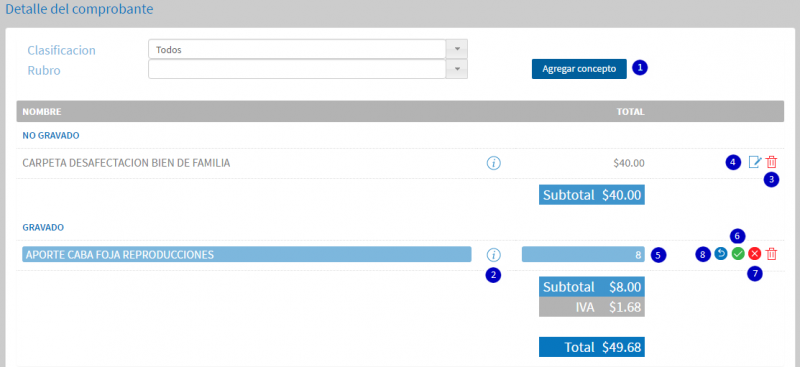
Task: Click the Total $49.68 summary box
Action: pos(592,347)
